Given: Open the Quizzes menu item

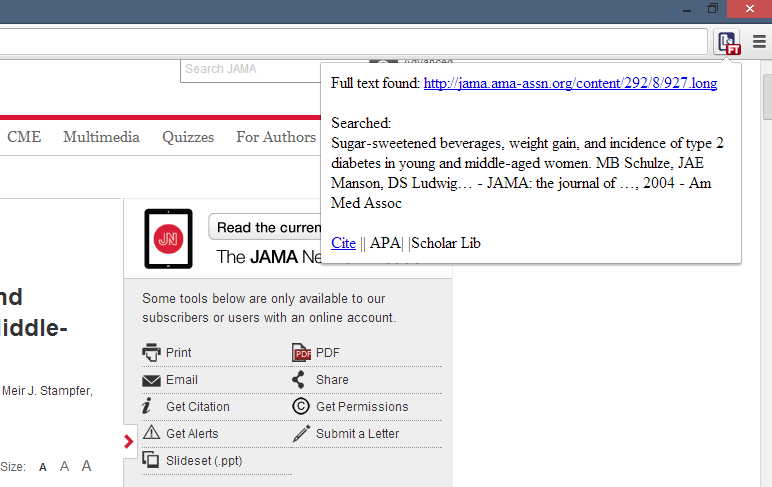Looking at the screenshot, I should click(188, 137).
